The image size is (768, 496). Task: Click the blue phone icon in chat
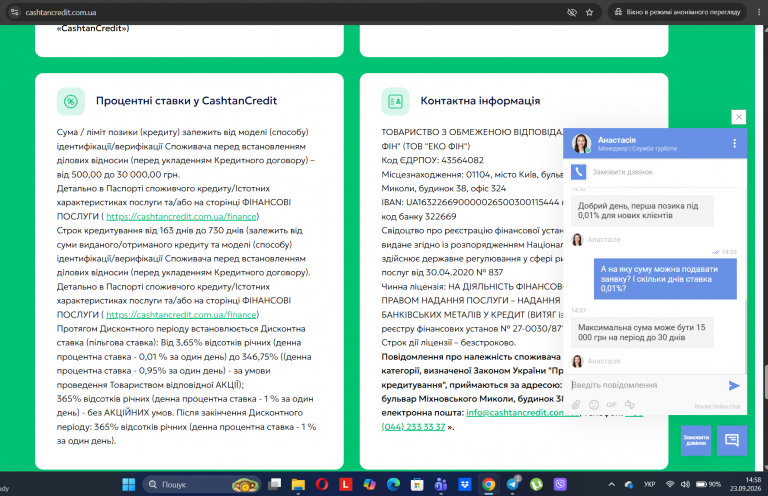coord(578,172)
